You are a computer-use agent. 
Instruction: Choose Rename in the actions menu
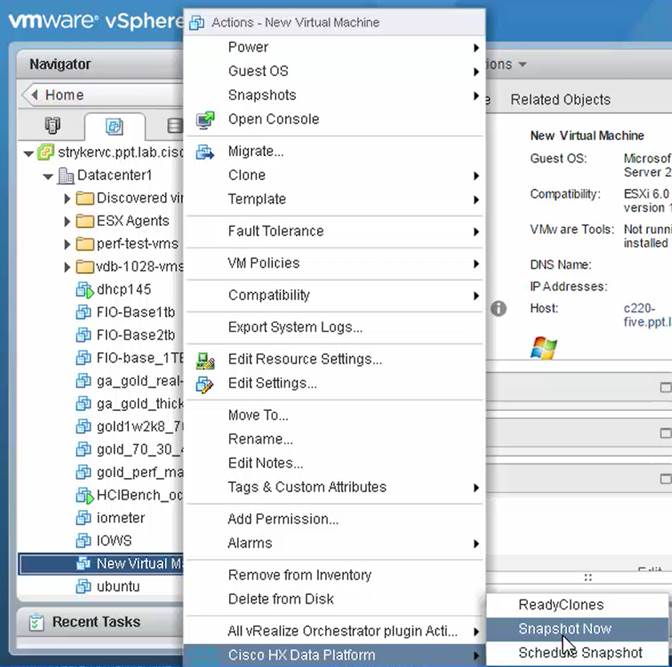click(x=334, y=439)
